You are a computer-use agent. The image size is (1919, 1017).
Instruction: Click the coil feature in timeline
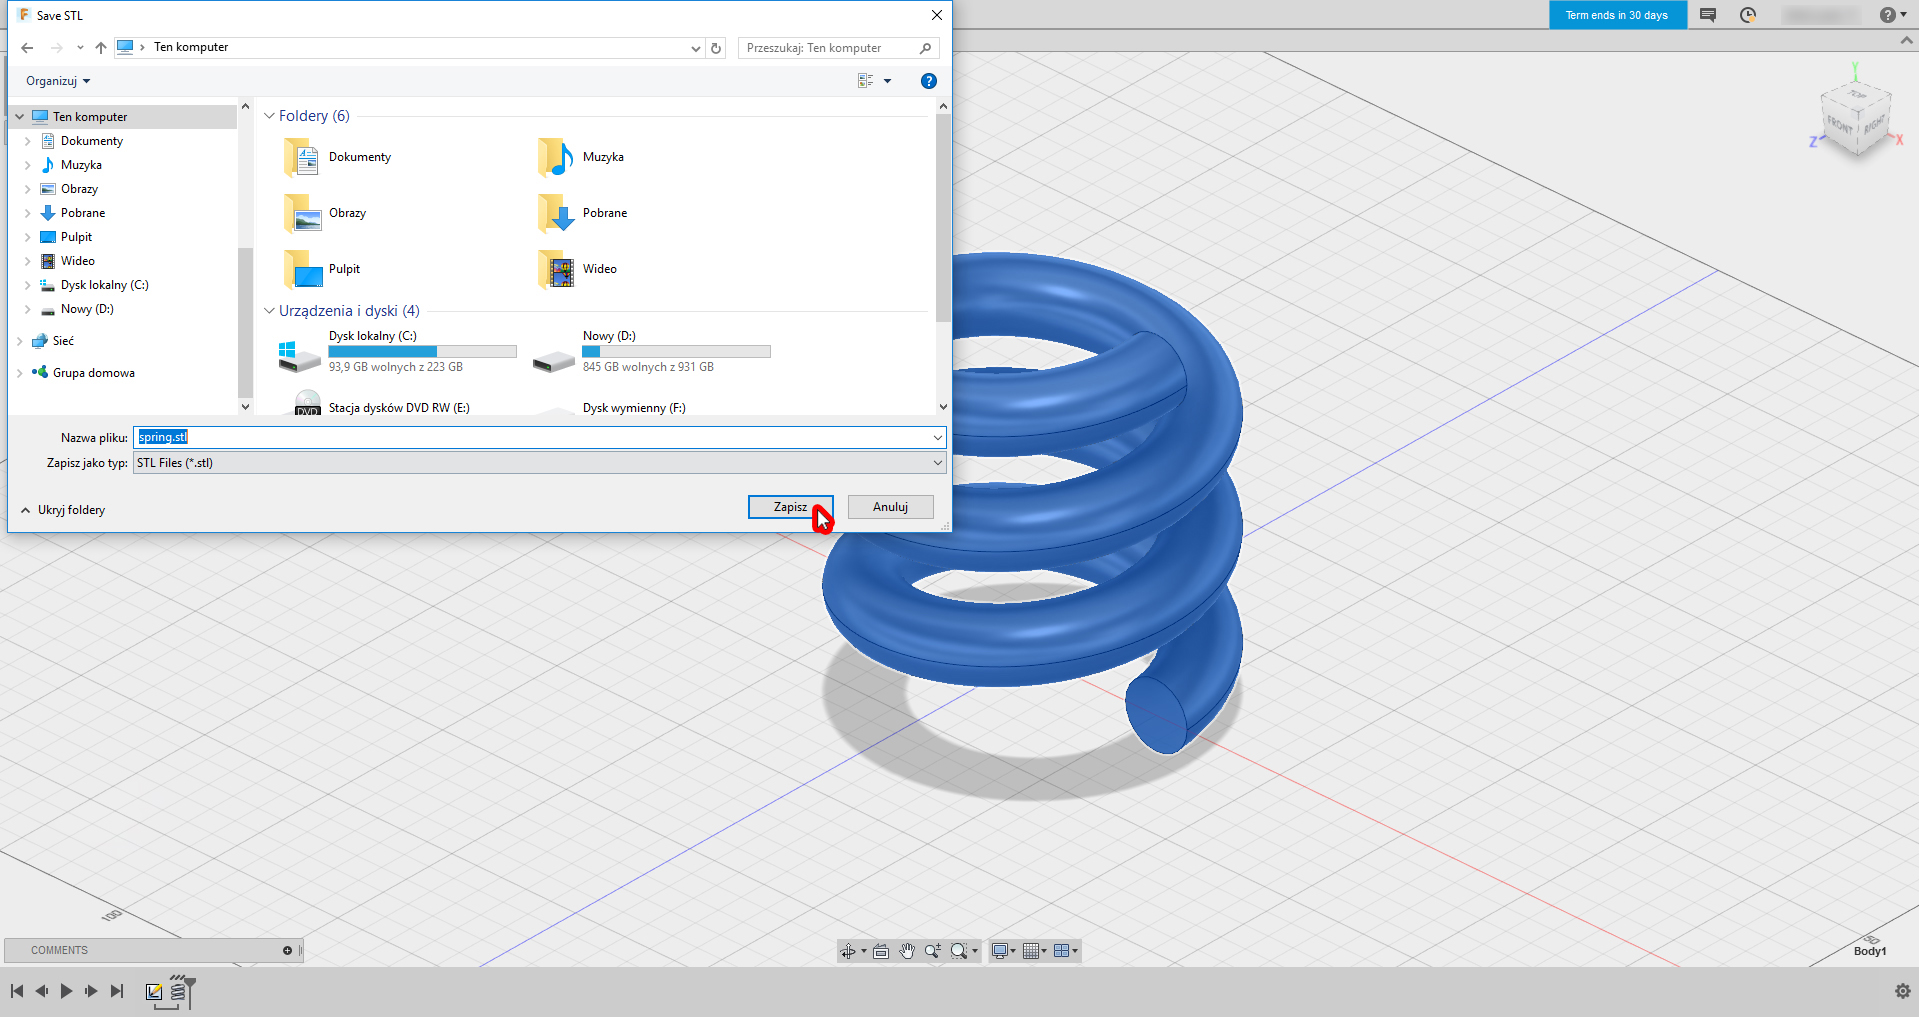click(179, 991)
